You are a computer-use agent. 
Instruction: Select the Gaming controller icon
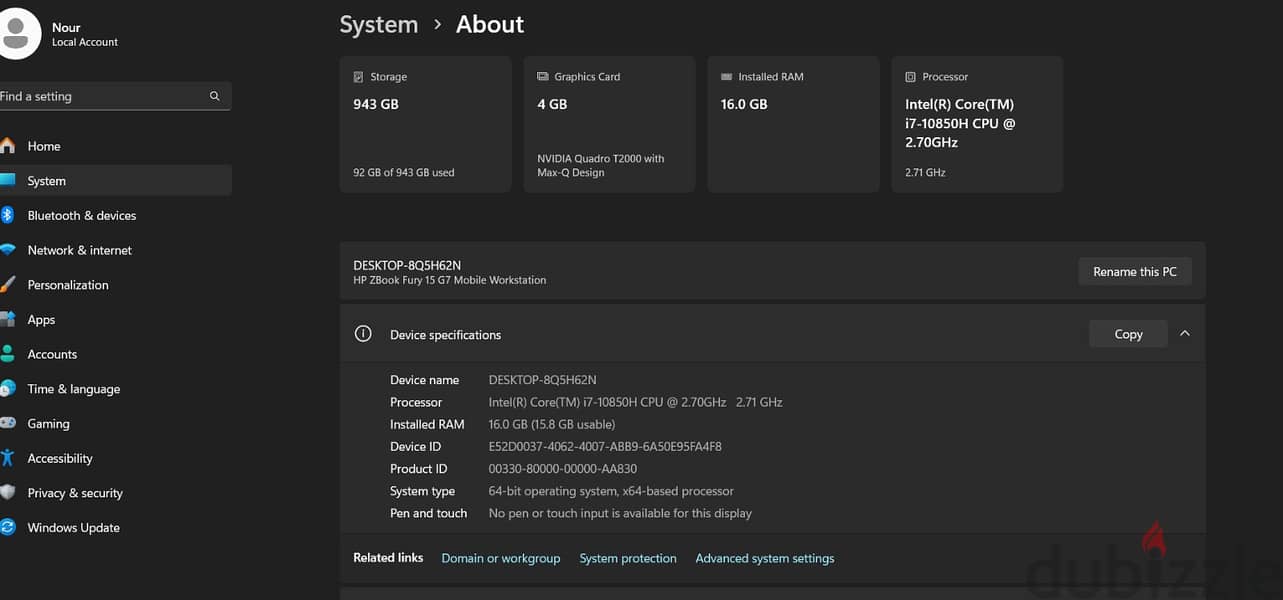pyautogui.click(x=8, y=423)
